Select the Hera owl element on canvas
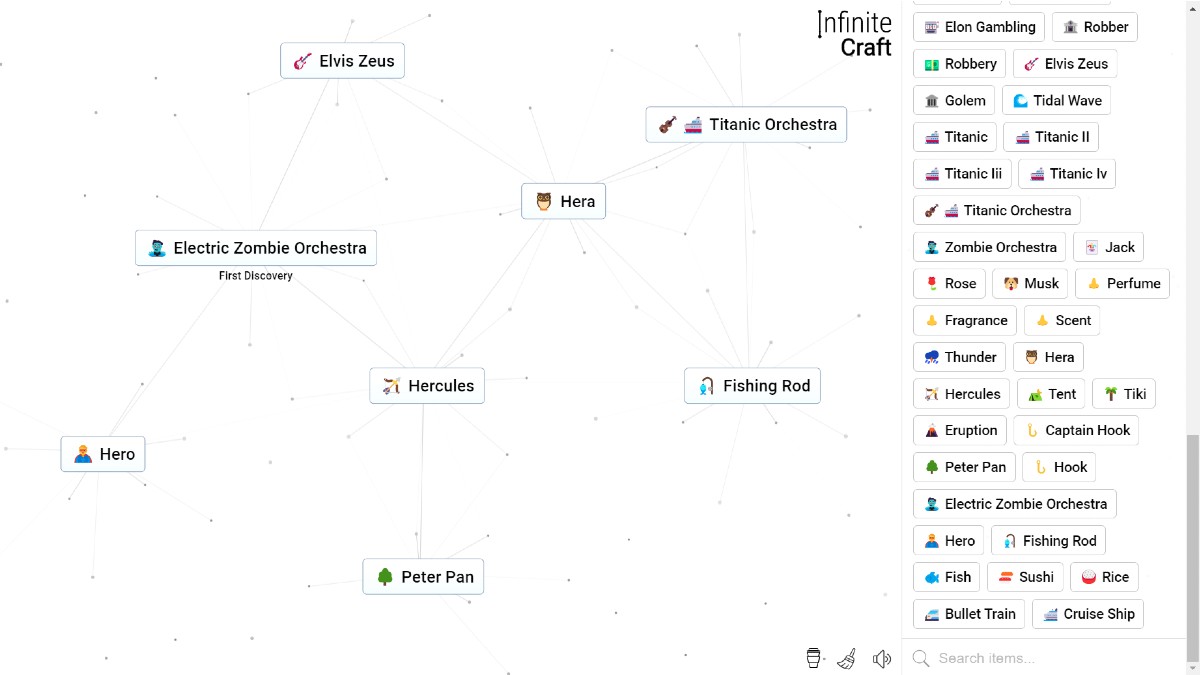1200x675 pixels. (x=564, y=201)
